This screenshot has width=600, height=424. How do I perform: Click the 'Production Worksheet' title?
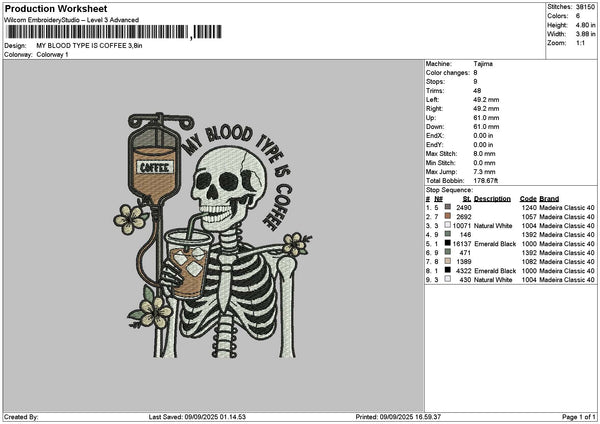tap(56, 8)
